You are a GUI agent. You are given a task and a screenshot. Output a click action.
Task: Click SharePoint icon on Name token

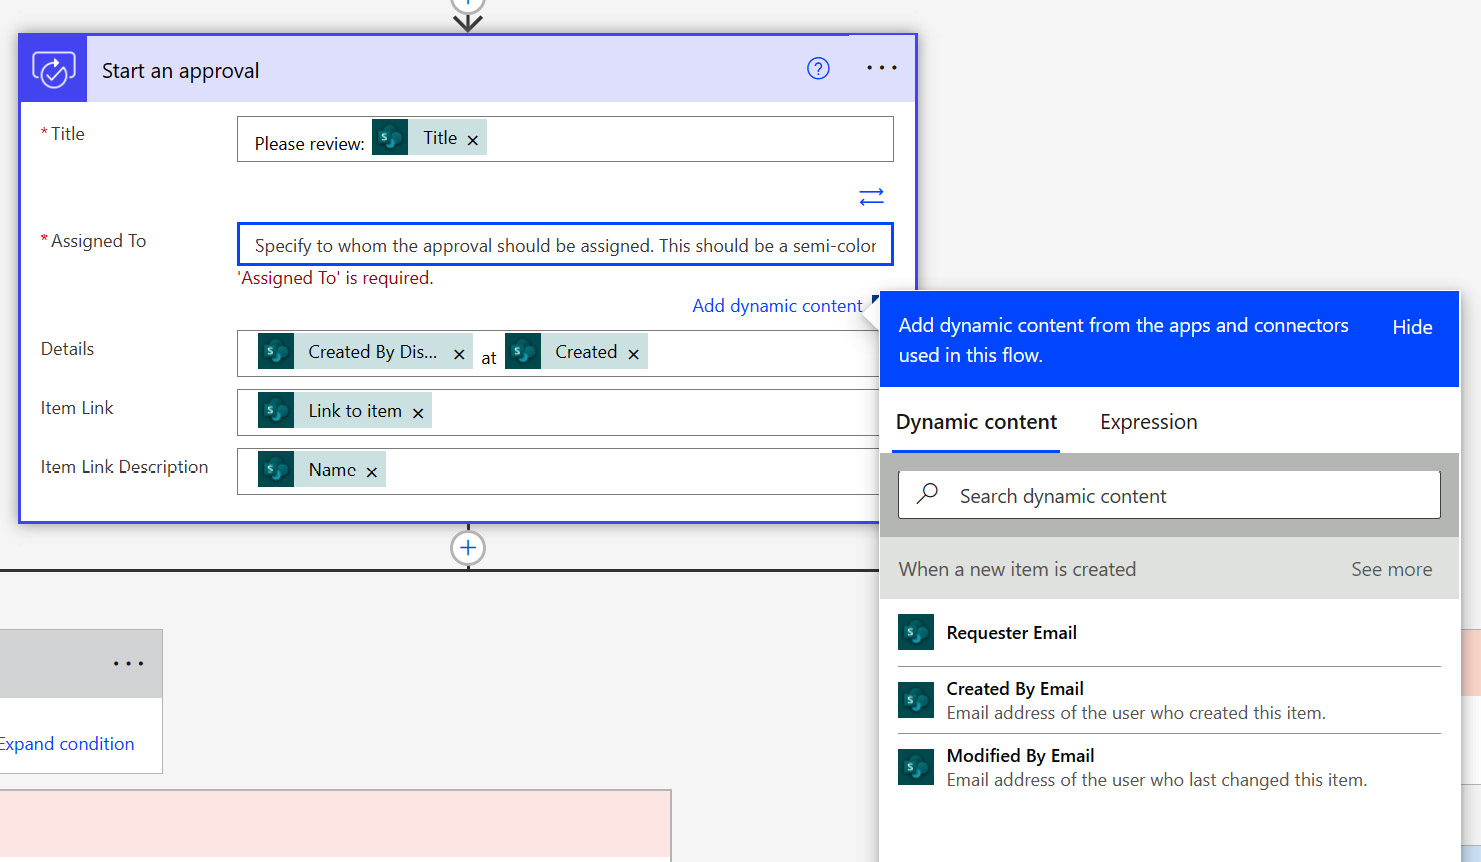(276, 470)
